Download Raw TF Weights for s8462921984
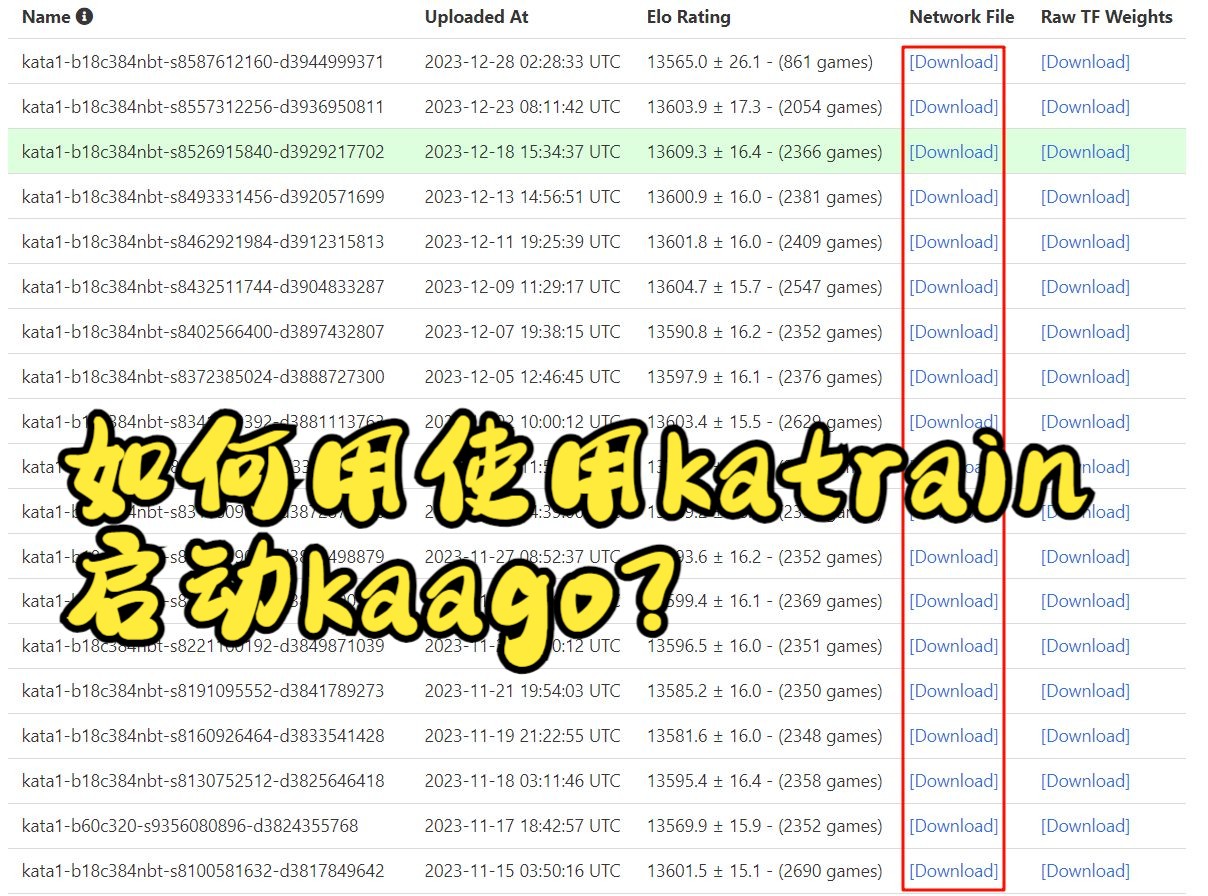Viewport: 1208px width, 896px height. [1085, 241]
